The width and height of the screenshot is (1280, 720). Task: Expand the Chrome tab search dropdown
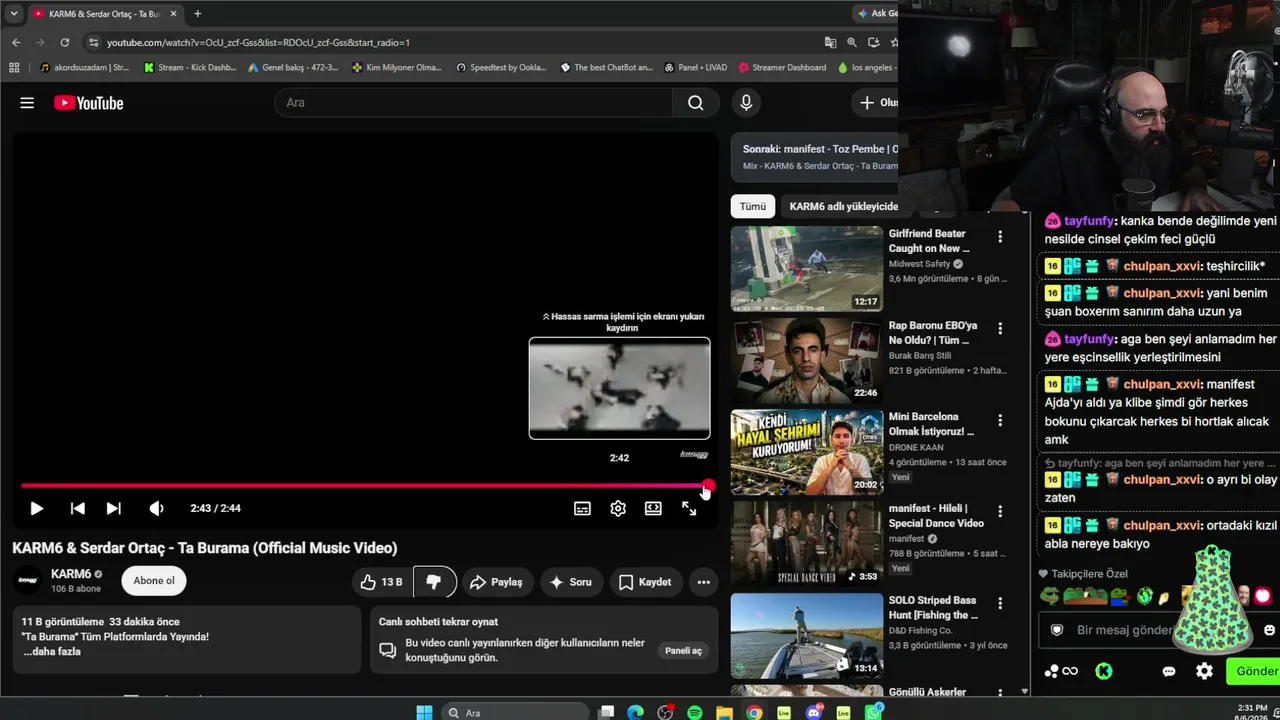[14, 14]
